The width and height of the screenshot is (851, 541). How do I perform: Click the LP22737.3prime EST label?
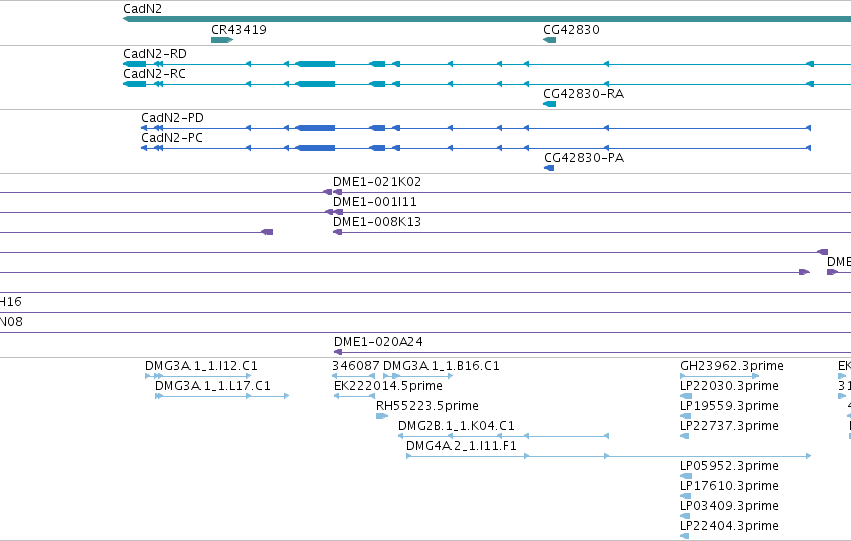pos(729,426)
